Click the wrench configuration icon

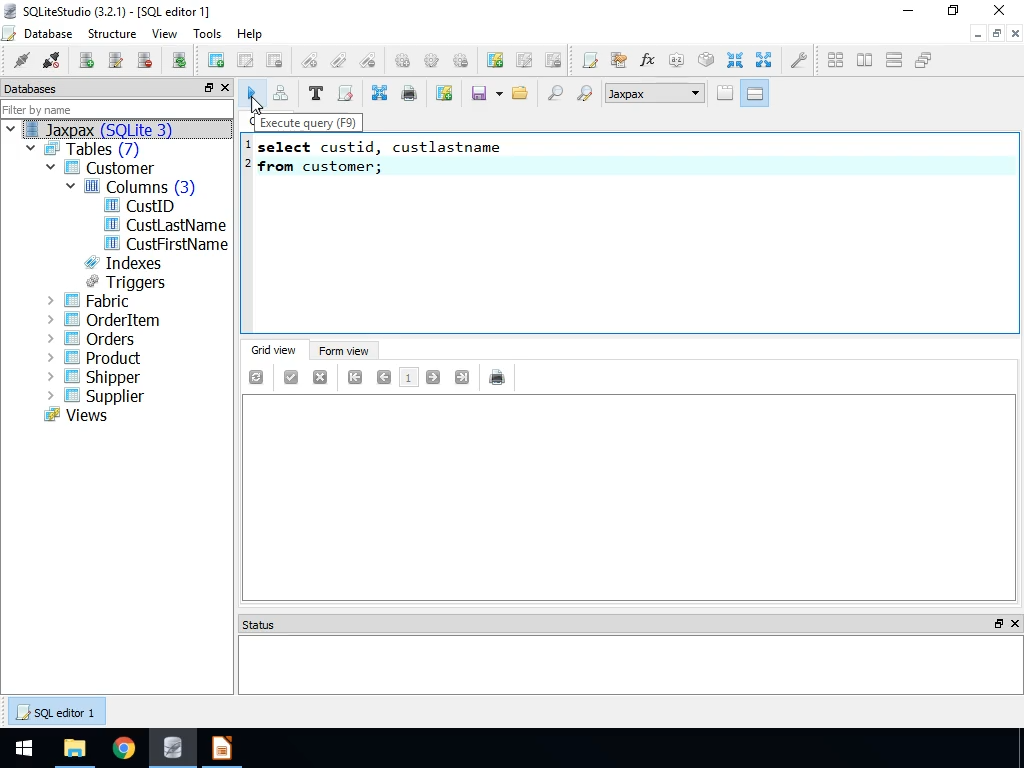798,60
